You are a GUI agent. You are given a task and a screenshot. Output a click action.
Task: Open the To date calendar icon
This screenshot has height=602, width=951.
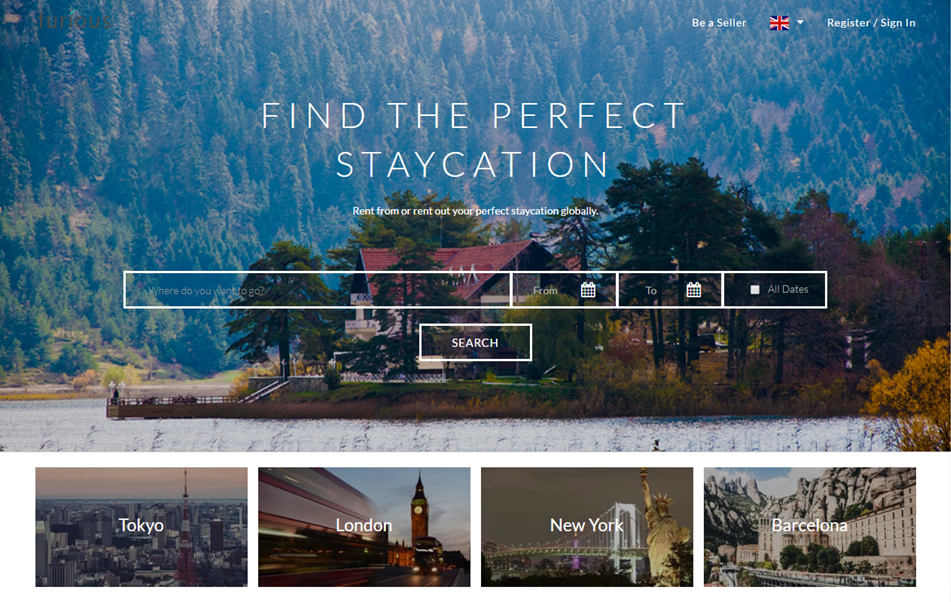(x=693, y=290)
